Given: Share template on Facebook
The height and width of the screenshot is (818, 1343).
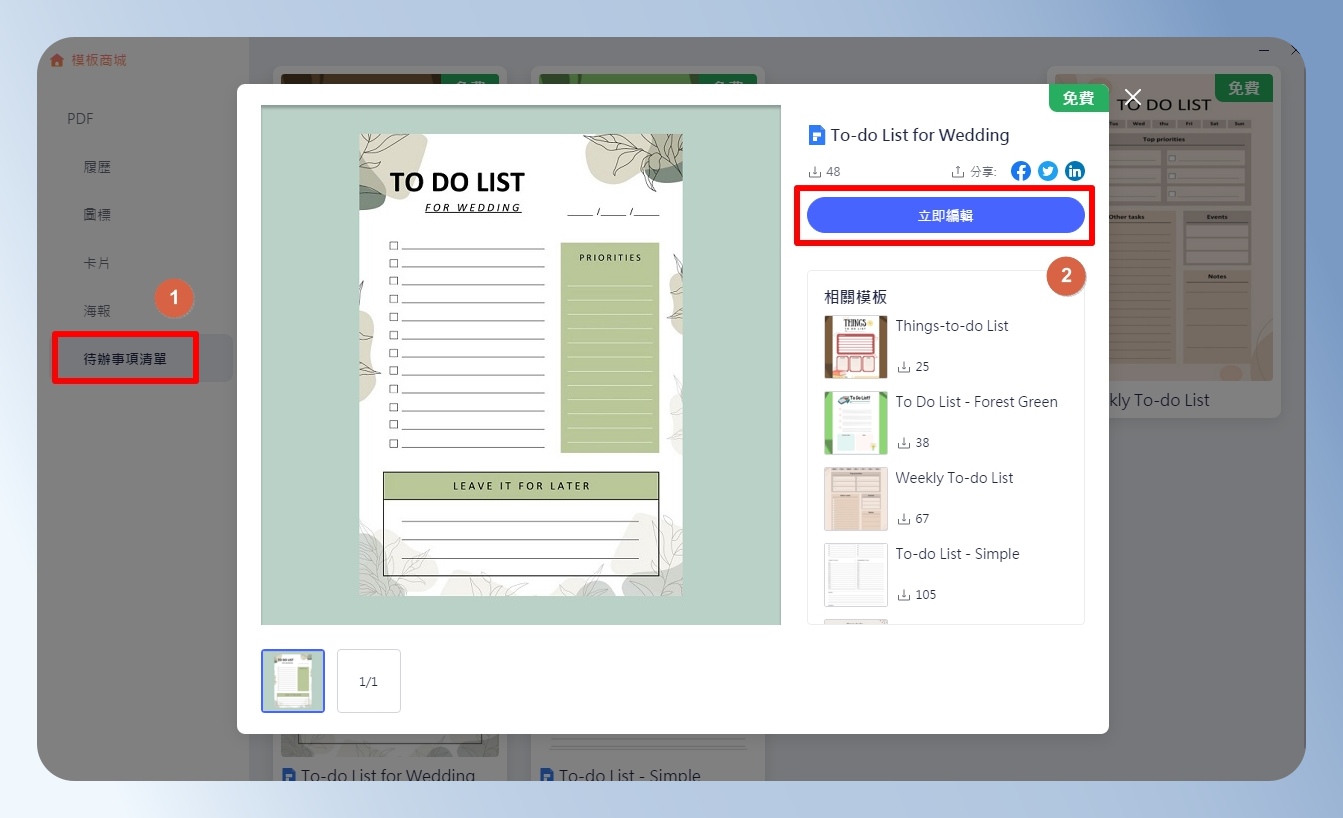Looking at the screenshot, I should [x=1020, y=171].
